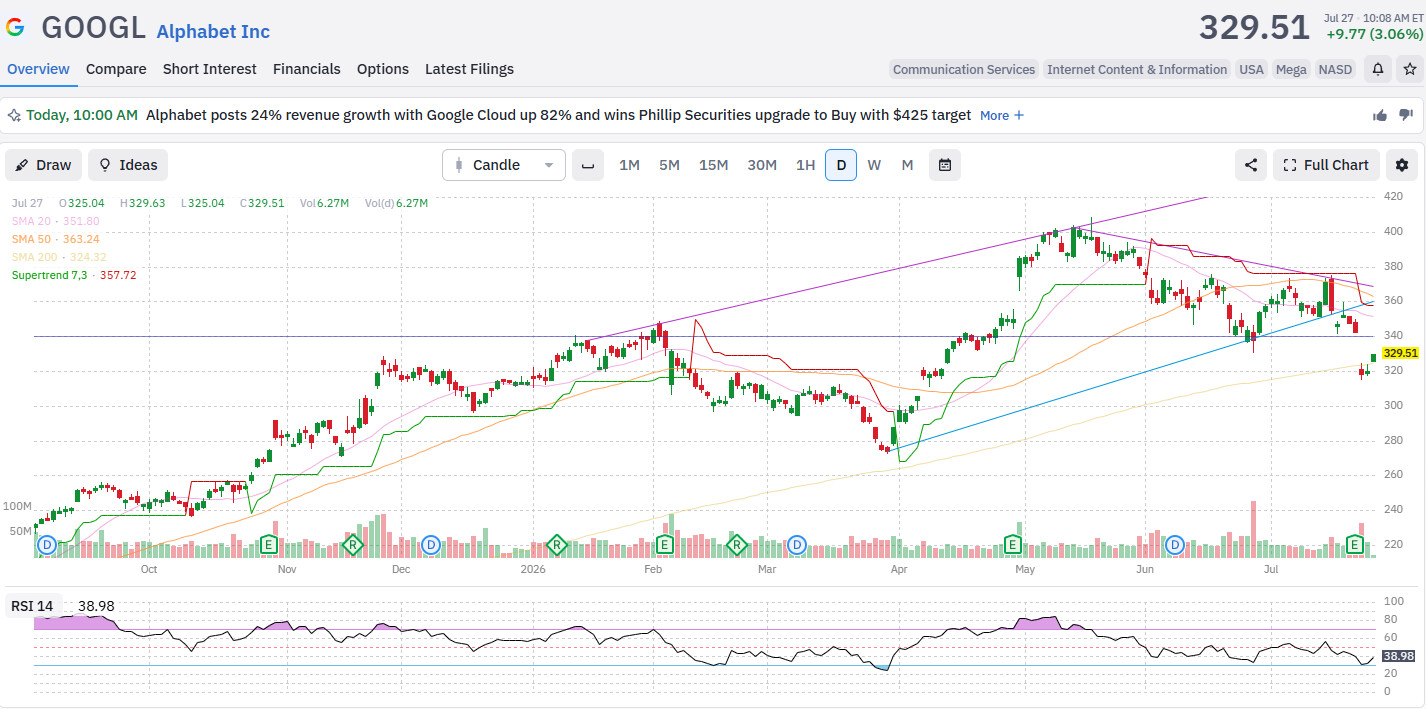The image size is (1426, 709).
Task: Click the thumbs up icon on news
Action: tap(1380, 115)
